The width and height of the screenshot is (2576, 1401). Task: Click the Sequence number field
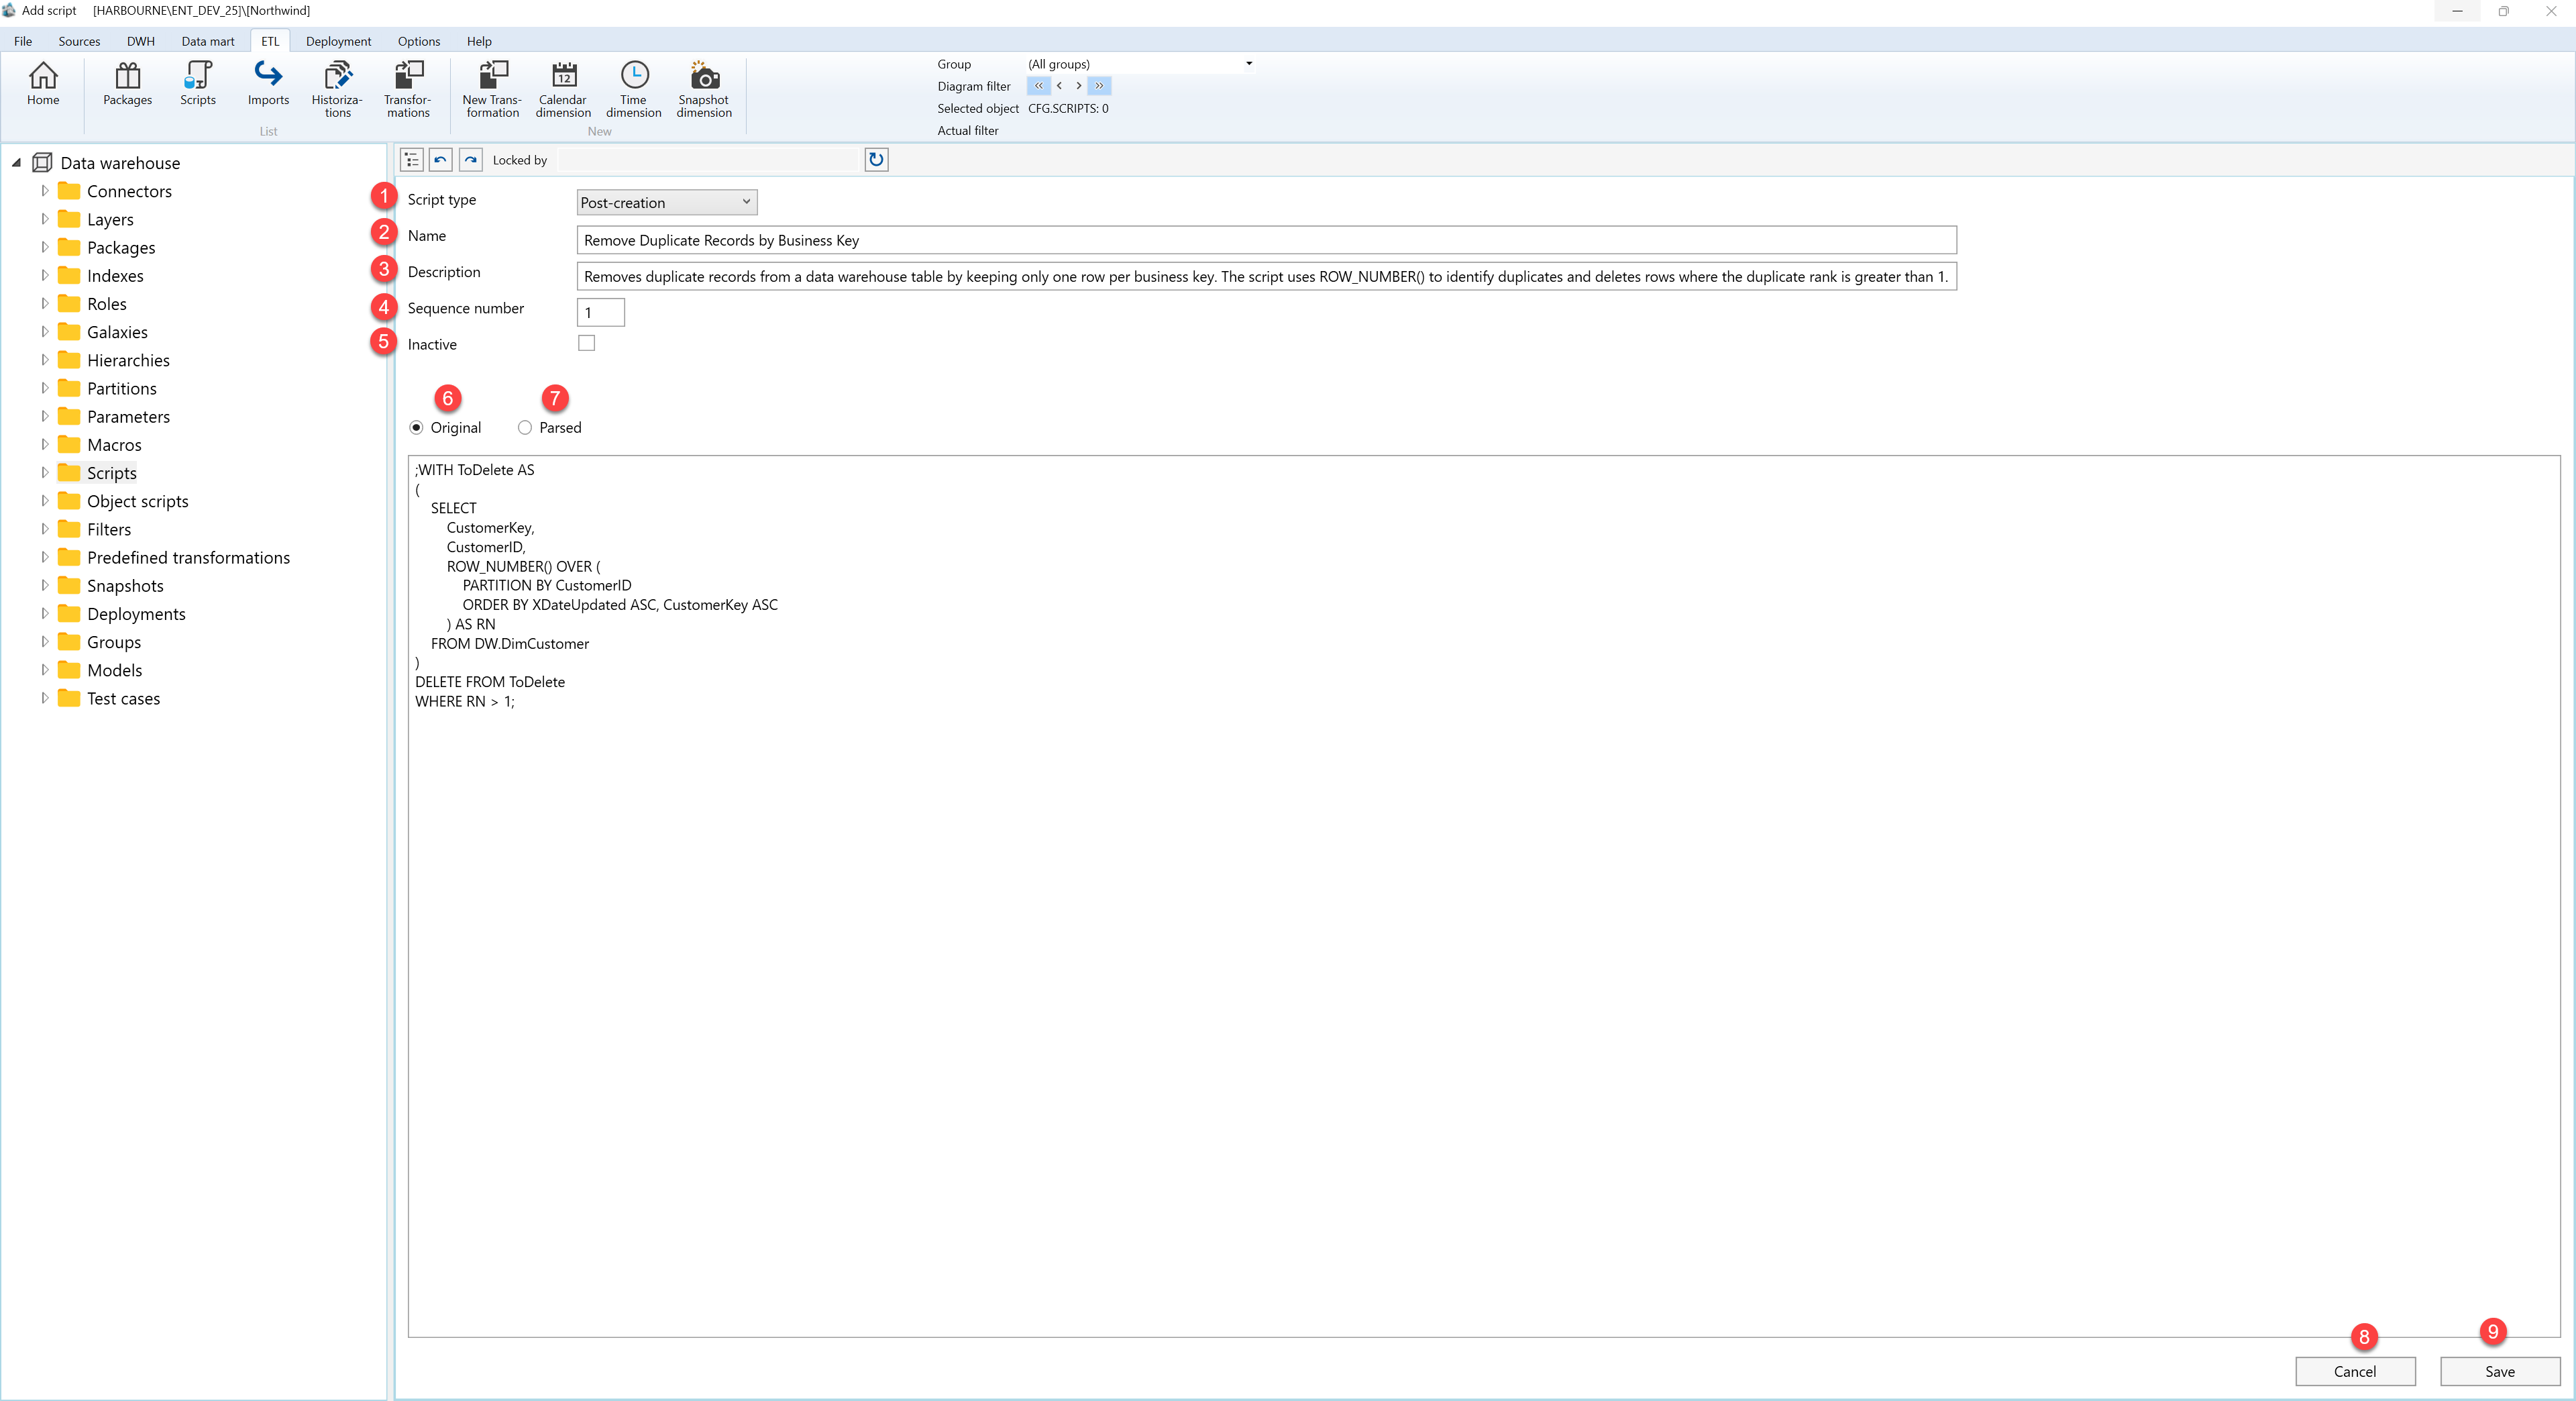[601, 312]
